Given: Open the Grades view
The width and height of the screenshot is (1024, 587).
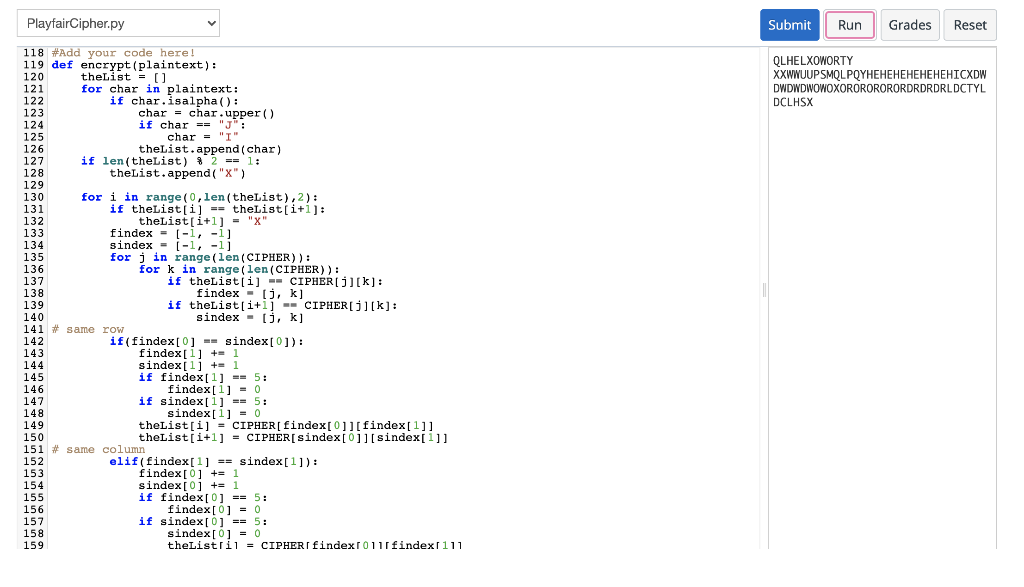Looking at the screenshot, I should [909, 25].
